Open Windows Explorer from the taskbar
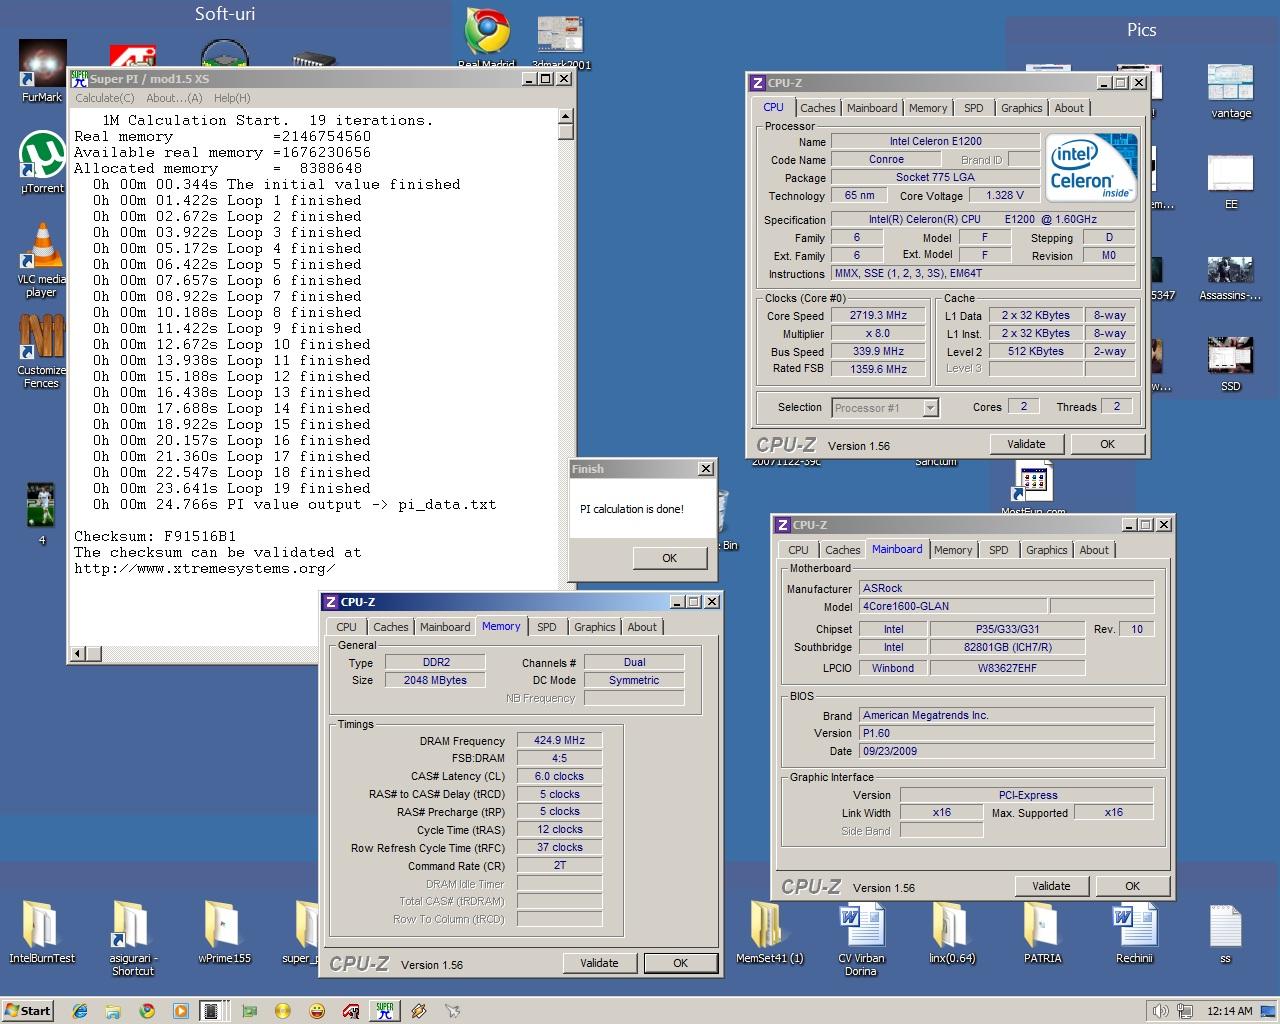The height and width of the screenshot is (1024, 1280). (113, 1011)
